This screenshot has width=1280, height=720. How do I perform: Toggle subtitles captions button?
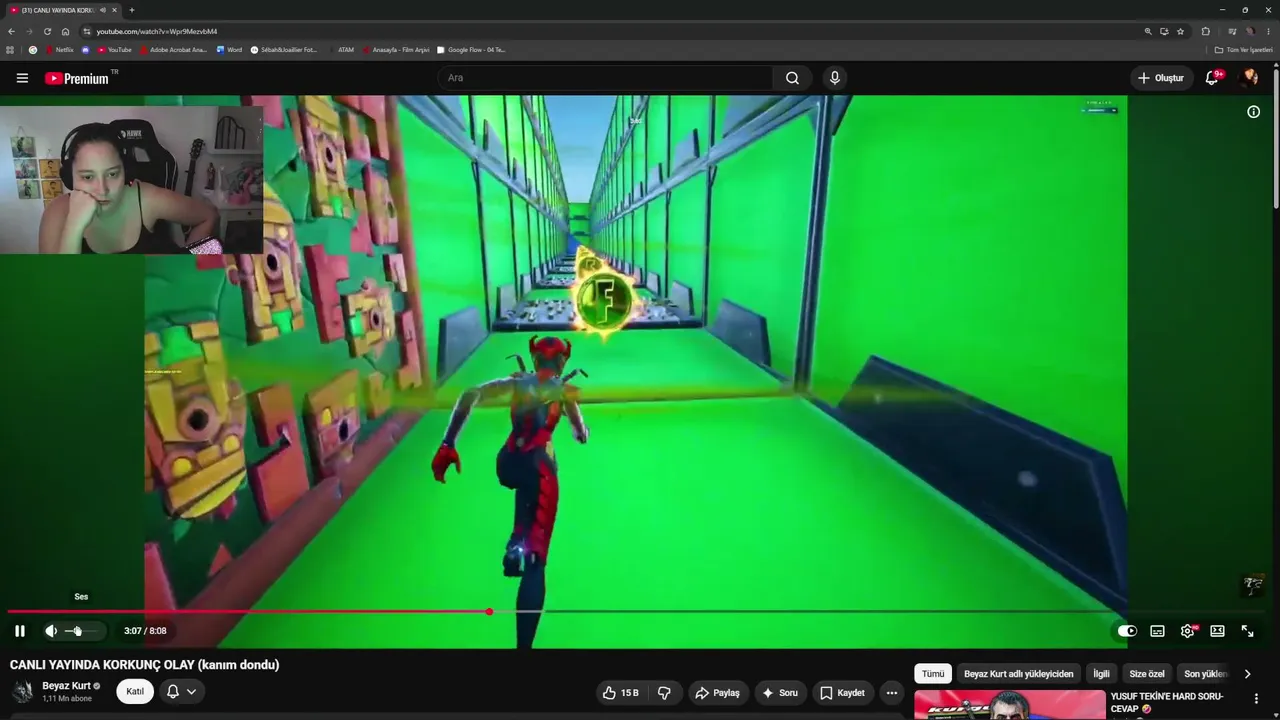(x=1157, y=631)
